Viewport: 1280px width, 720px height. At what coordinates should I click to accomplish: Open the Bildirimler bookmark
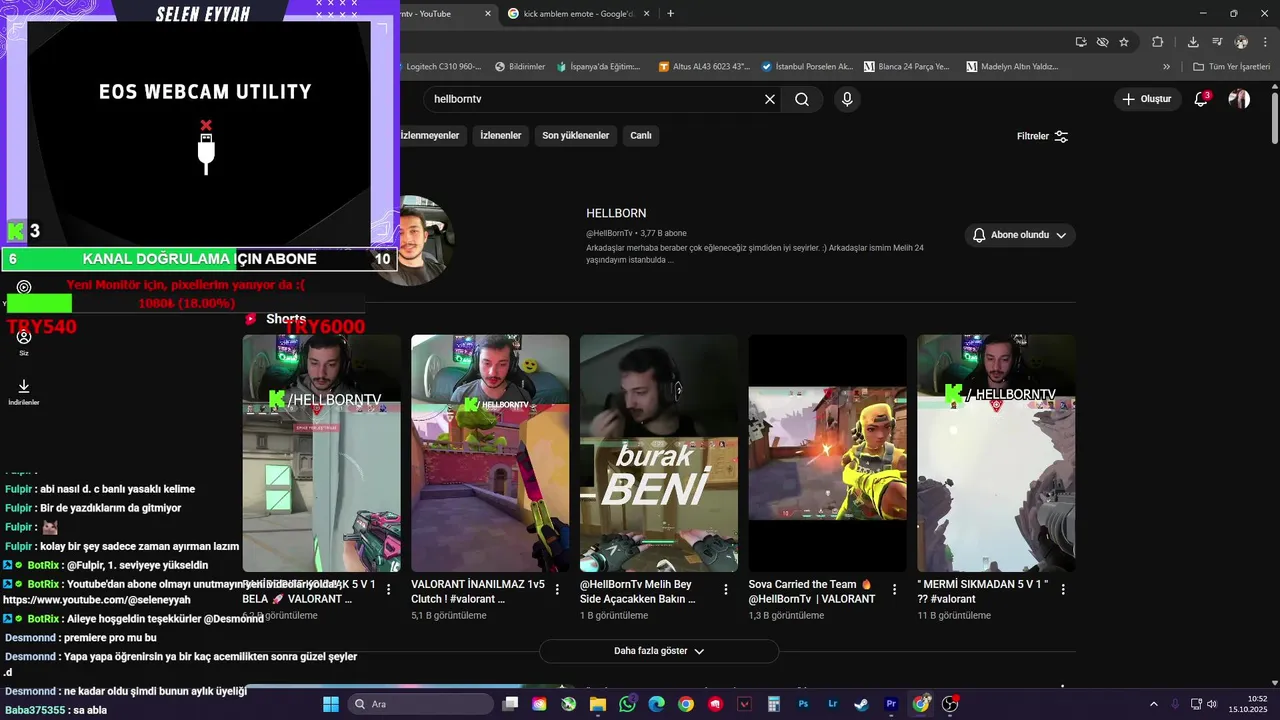pos(520,67)
